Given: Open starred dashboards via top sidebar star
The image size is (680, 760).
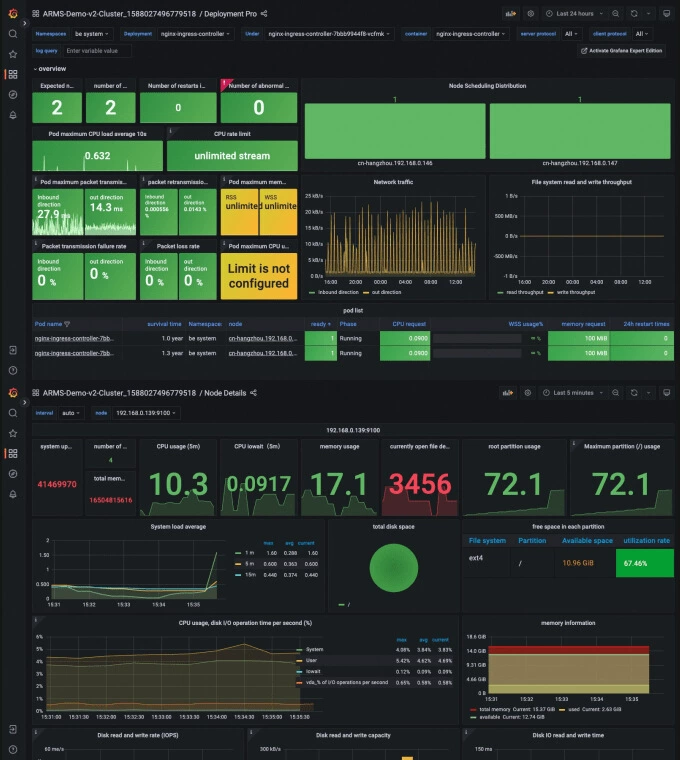Looking at the screenshot, I should [x=13, y=54].
